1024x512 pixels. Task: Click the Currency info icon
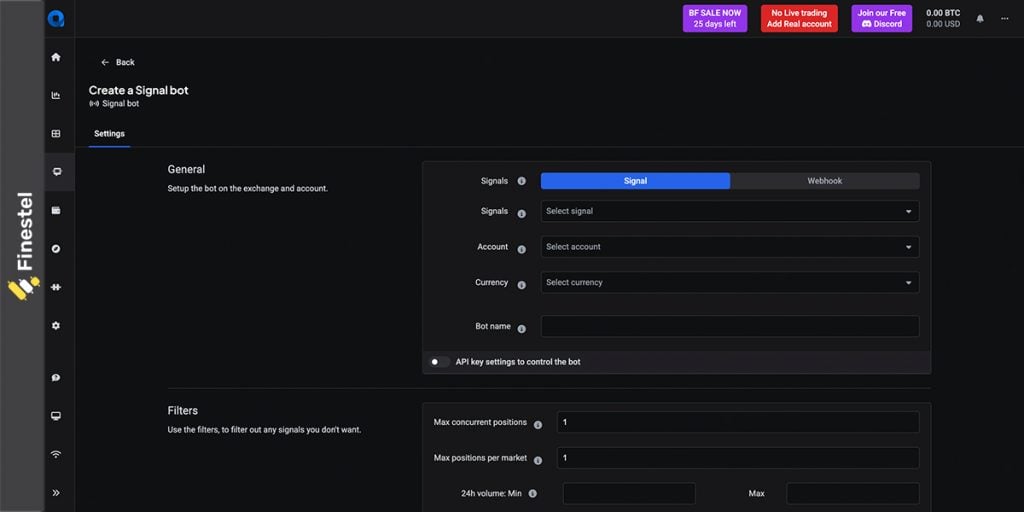522,285
